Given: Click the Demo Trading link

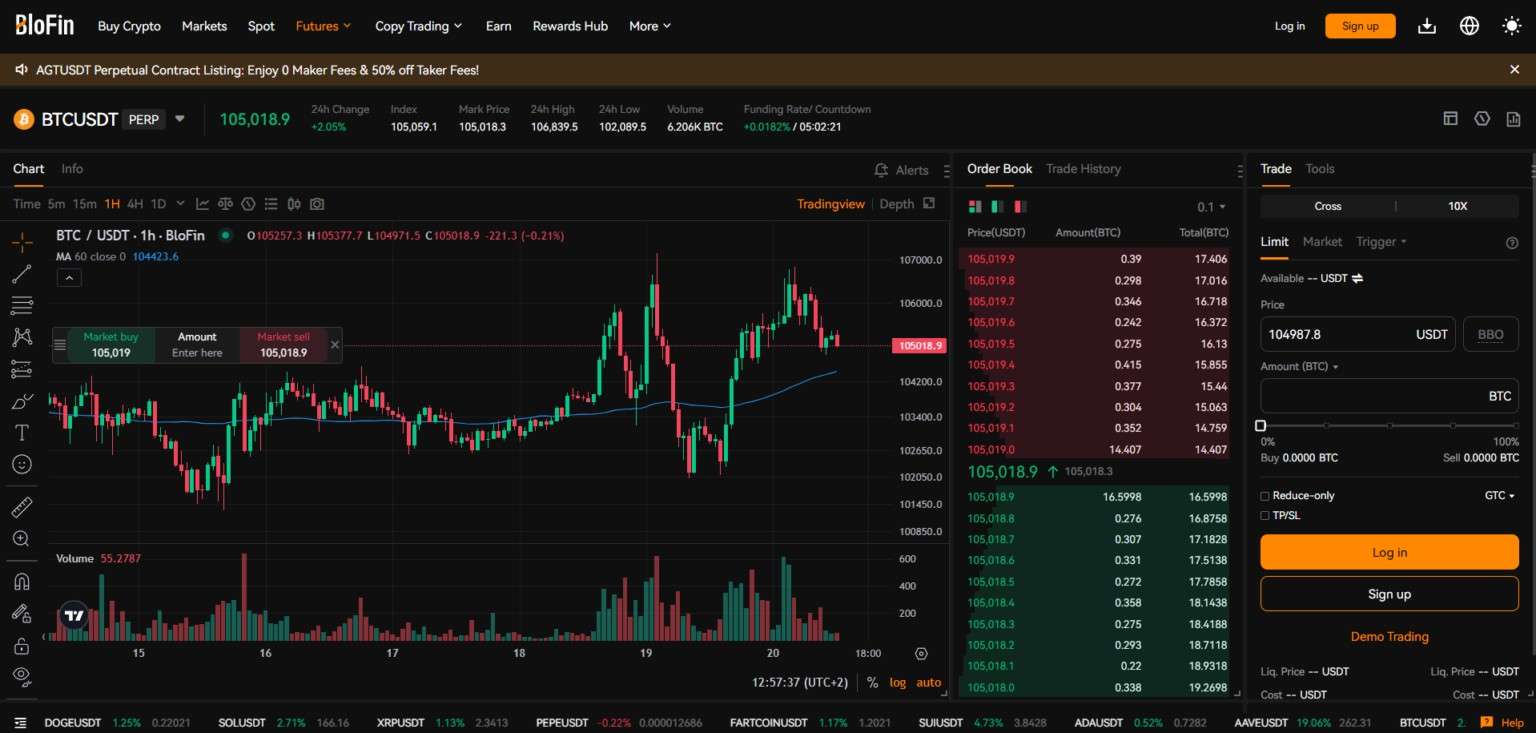Looking at the screenshot, I should pos(1389,637).
